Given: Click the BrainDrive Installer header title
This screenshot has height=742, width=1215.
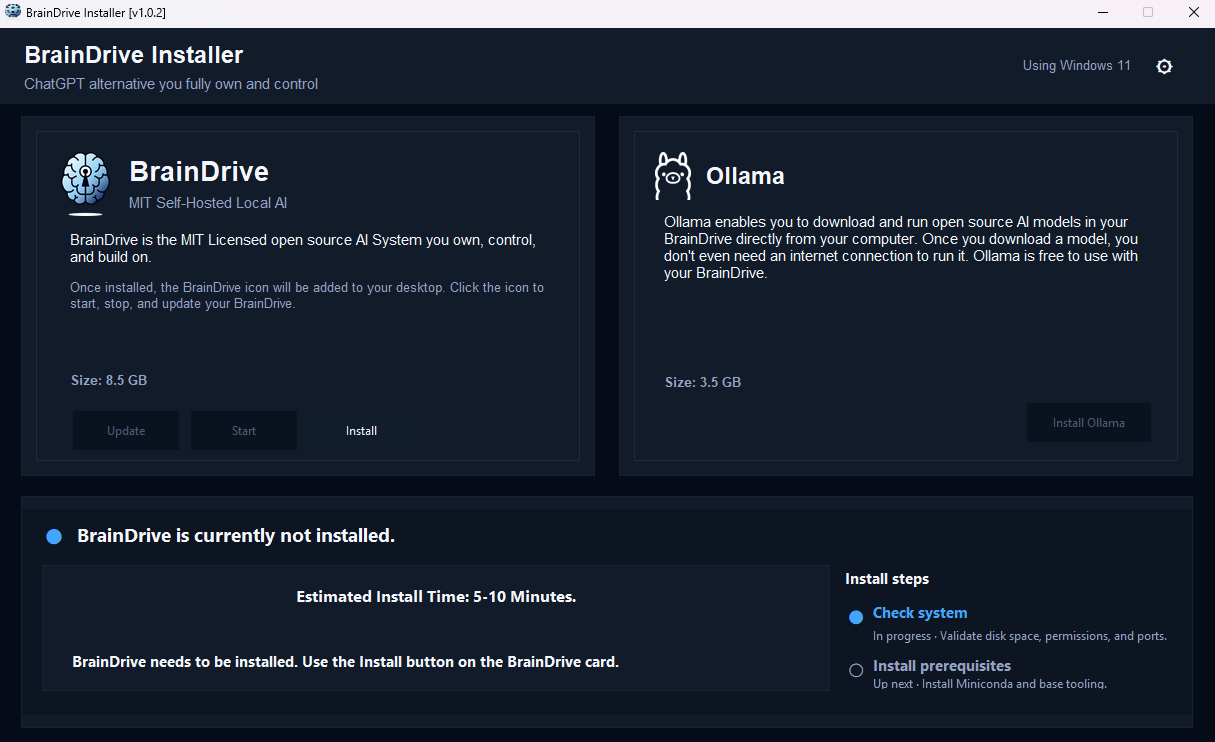Looking at the screenshot, I should point(134,55).
